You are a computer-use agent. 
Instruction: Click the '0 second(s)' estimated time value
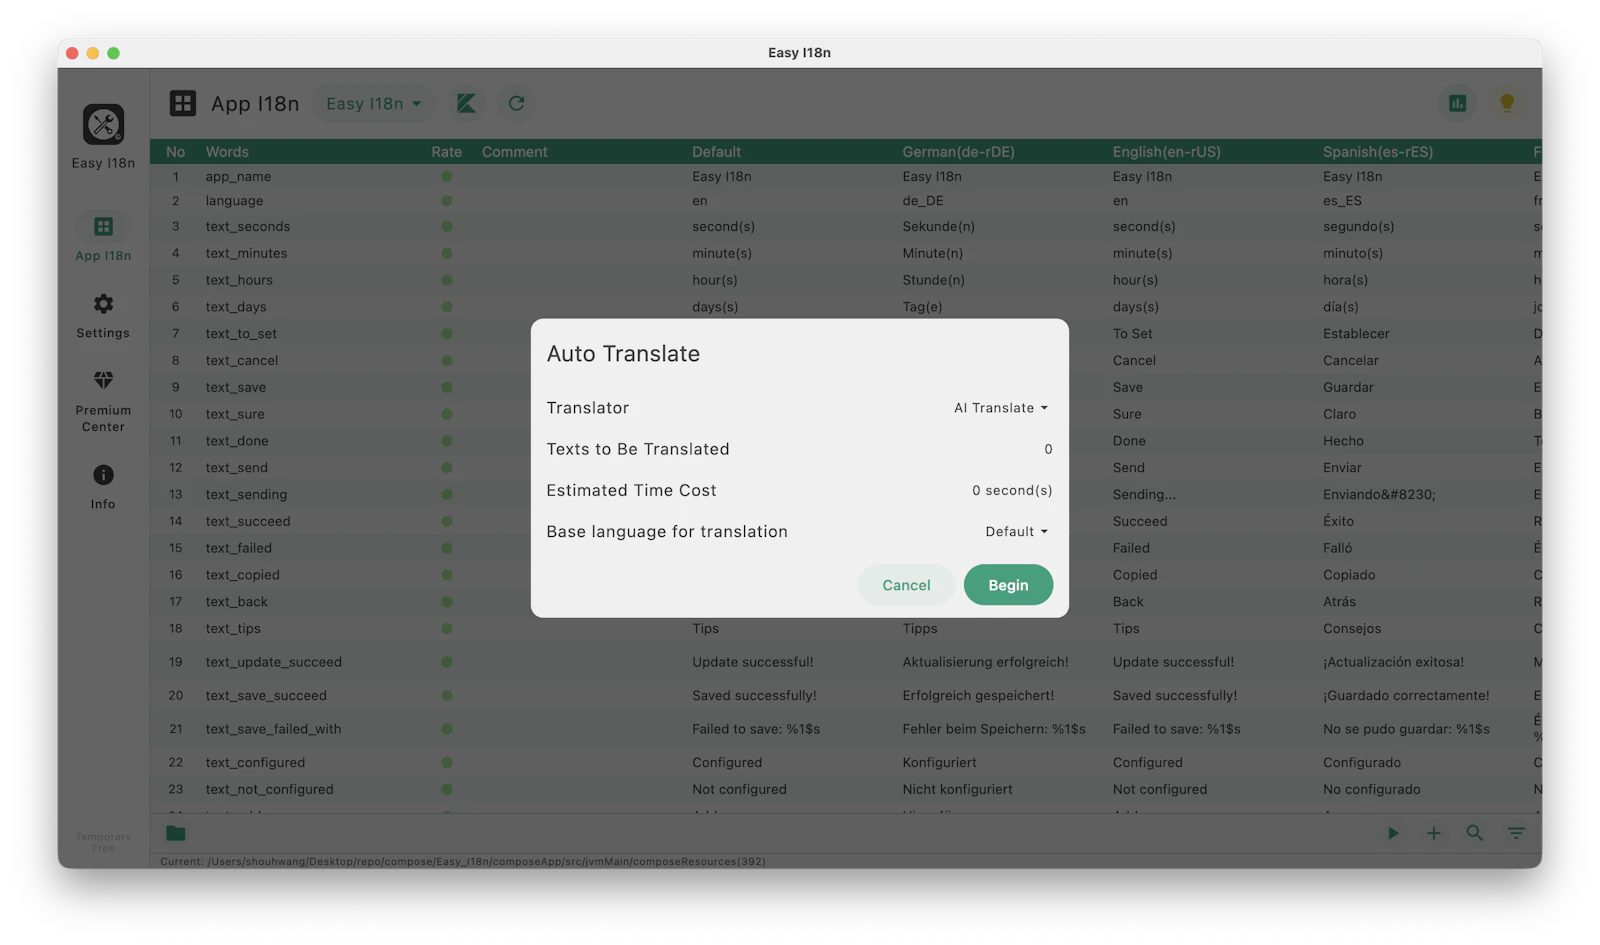coord(1012,490)
